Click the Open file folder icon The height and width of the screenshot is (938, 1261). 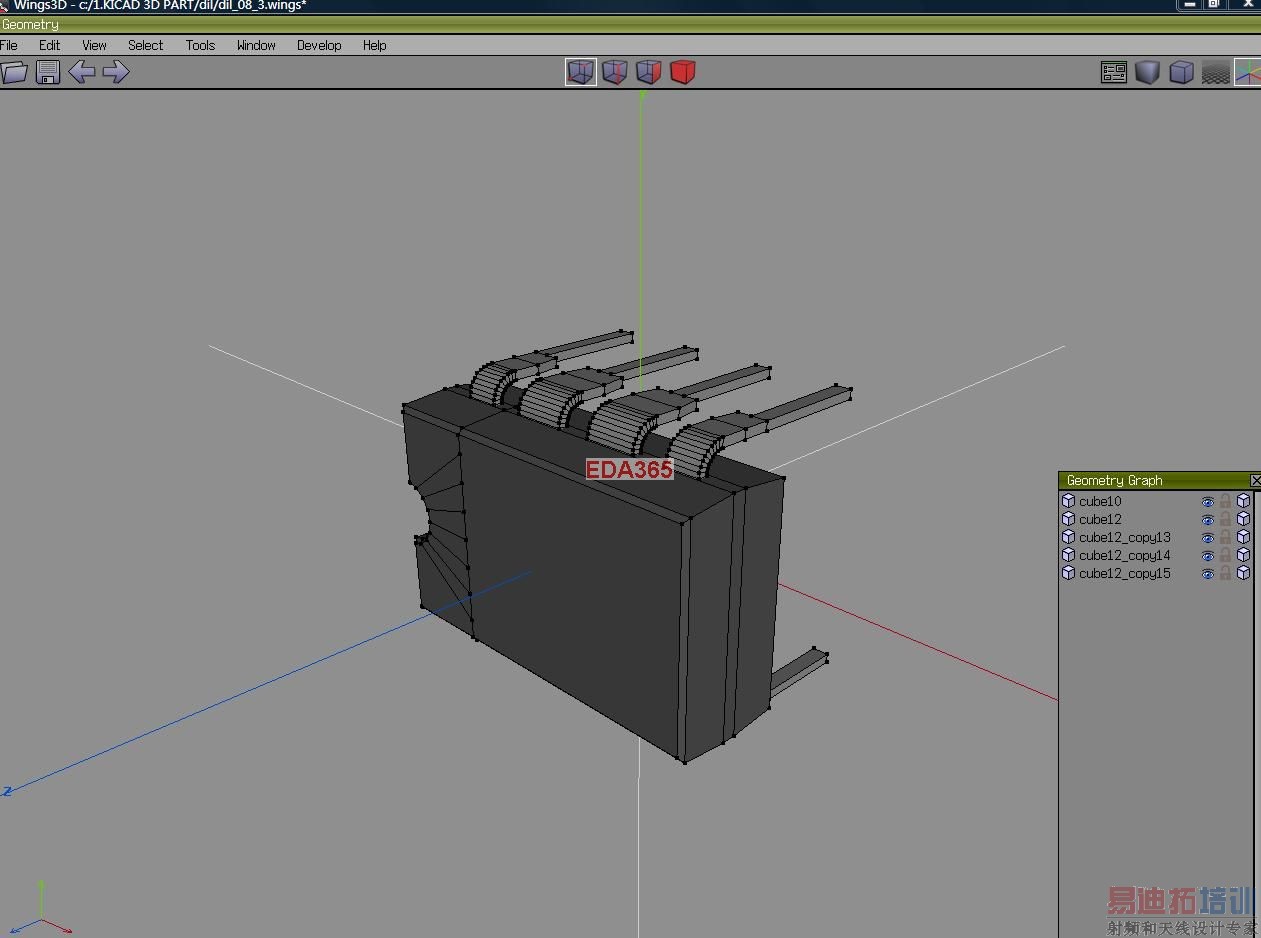click(x=14, y=72)
